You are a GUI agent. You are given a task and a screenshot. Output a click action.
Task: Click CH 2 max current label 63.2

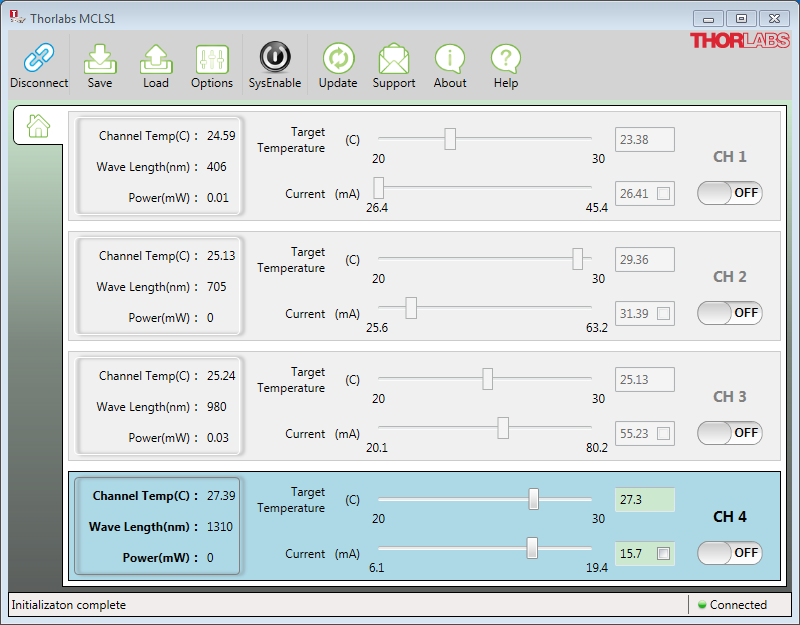click(x=596, y=328)
